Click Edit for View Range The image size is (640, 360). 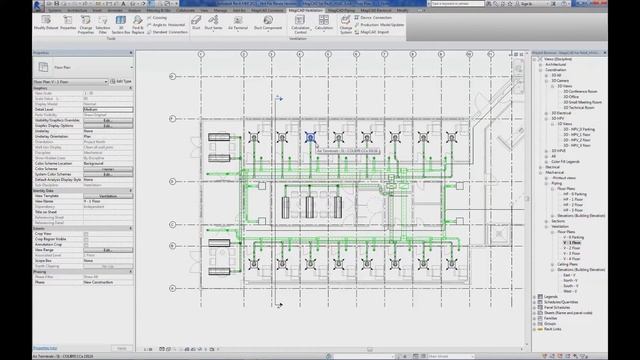coord(108,250)
